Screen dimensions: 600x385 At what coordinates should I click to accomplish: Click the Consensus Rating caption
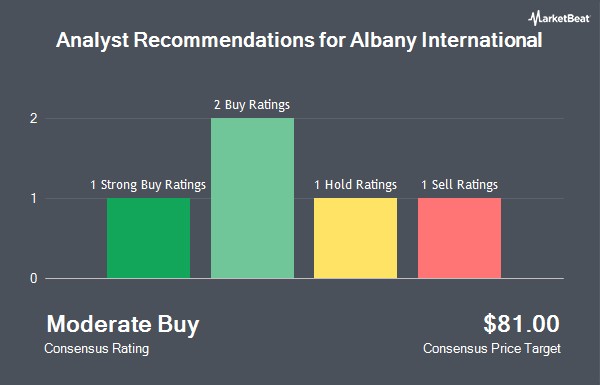97,349
